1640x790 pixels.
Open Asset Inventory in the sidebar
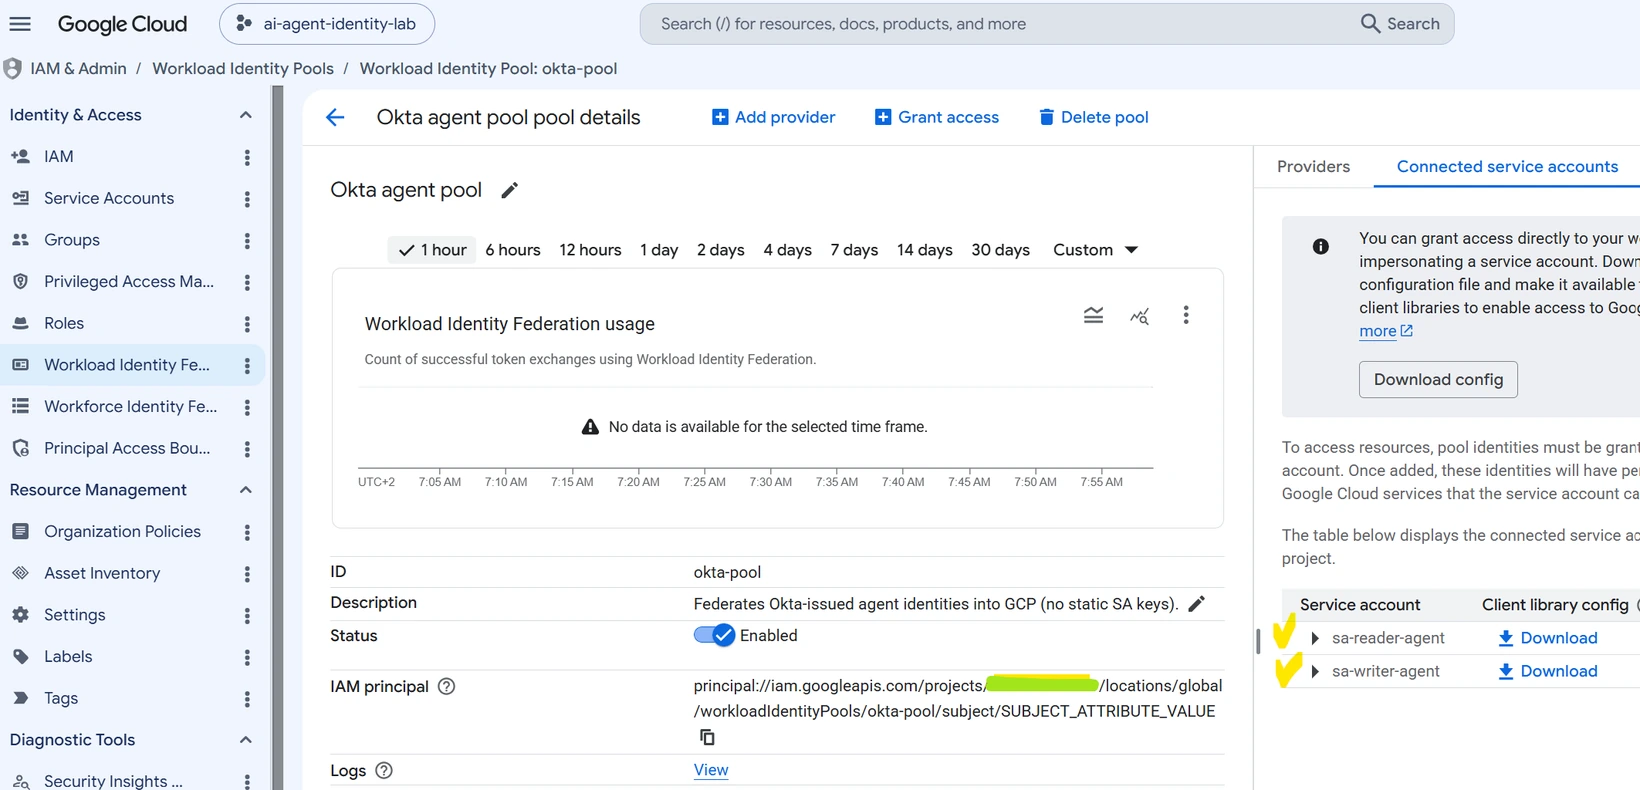[102, 573]
